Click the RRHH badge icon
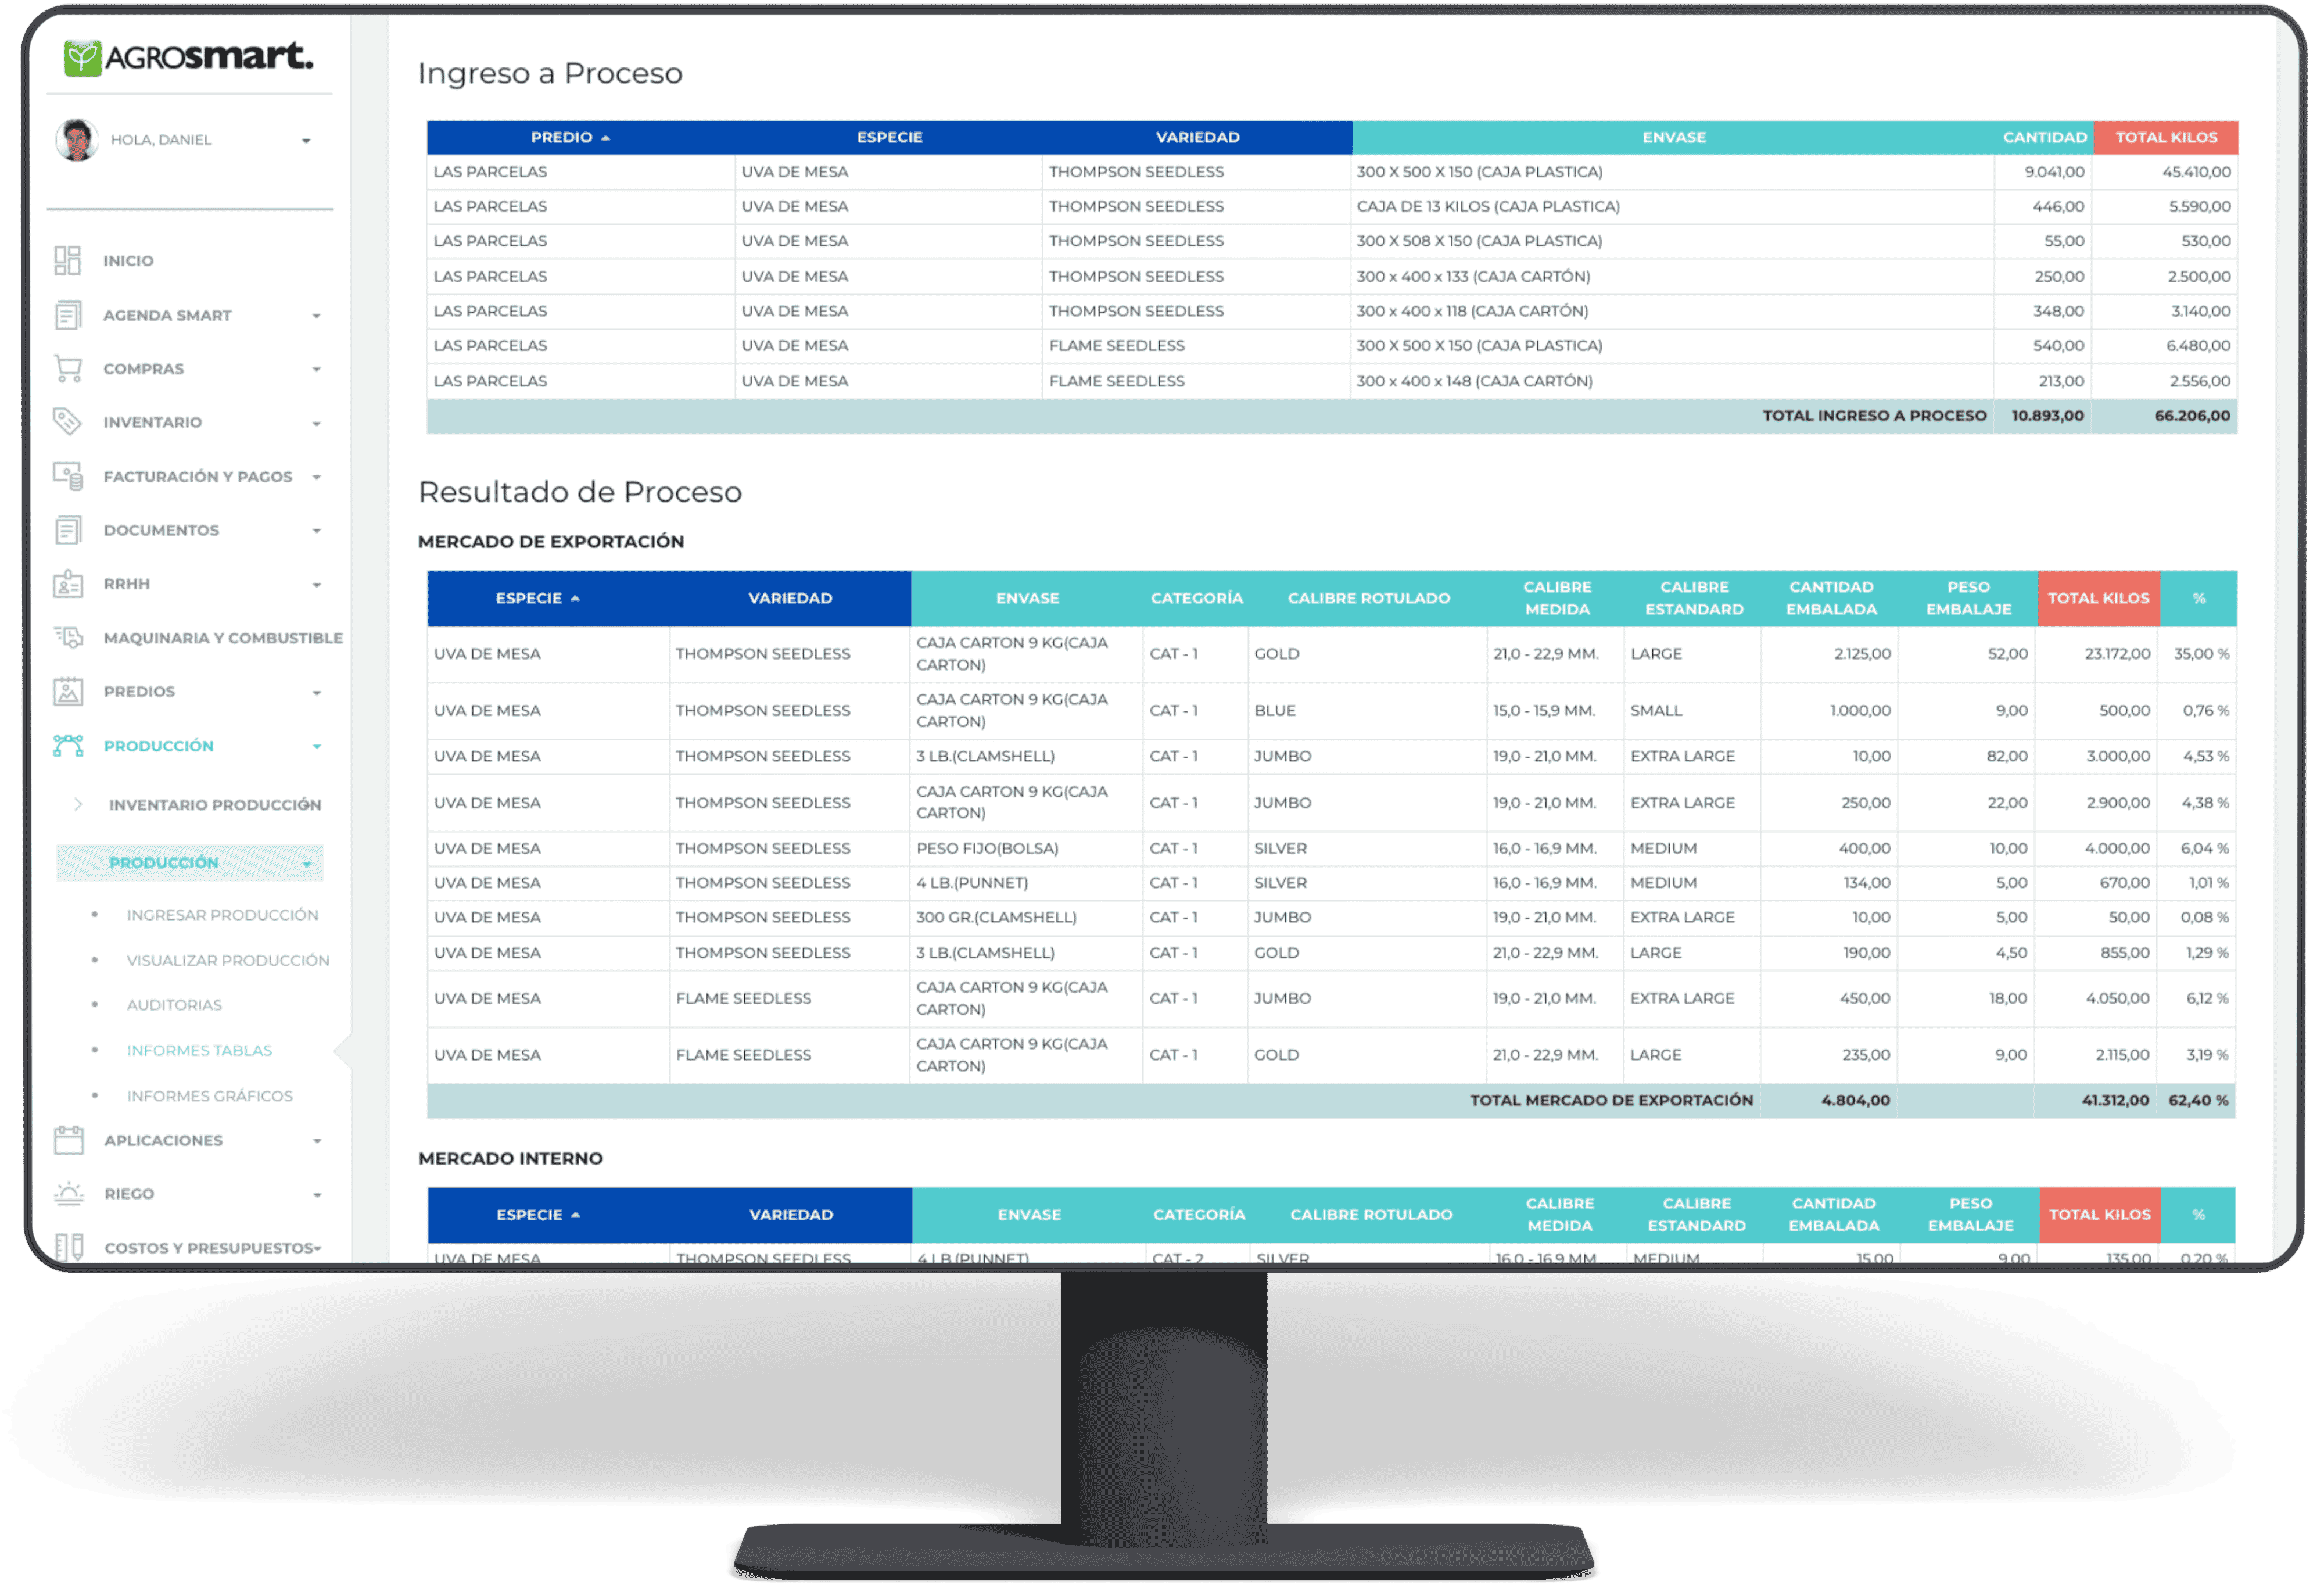This screenshot has height=1586, width=2324. click(67, 584)
